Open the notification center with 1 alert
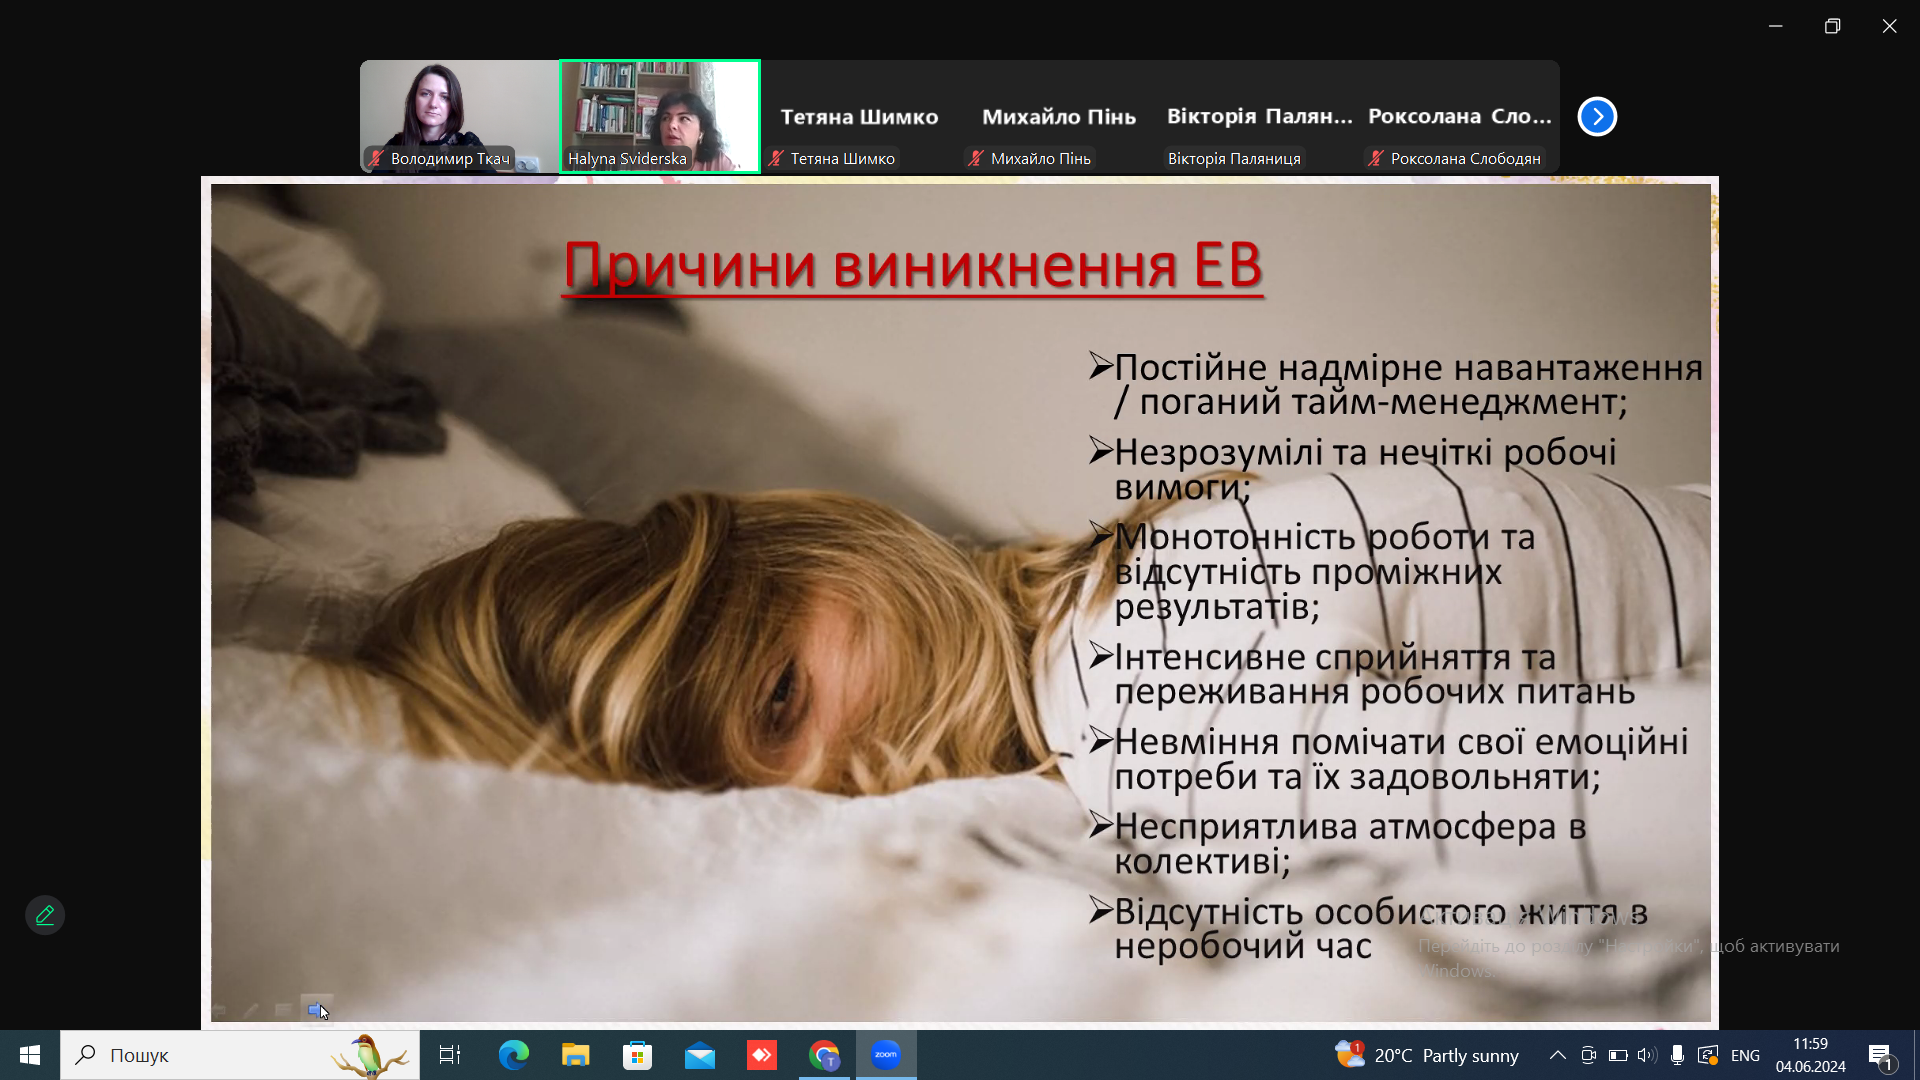 click(1880, 1055)
